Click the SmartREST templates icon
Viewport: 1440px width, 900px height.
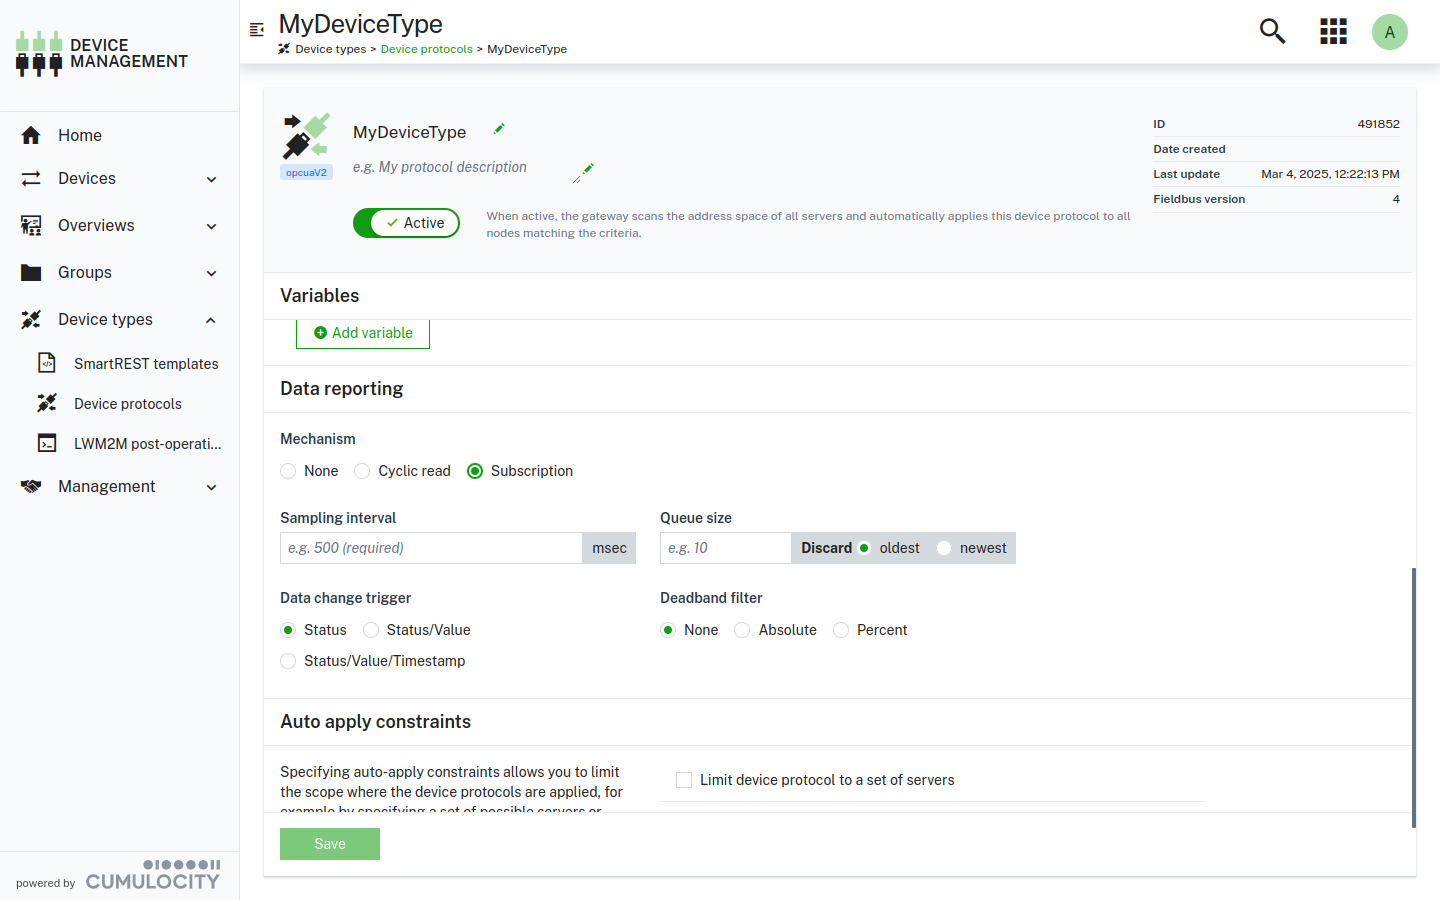(47, 363)
